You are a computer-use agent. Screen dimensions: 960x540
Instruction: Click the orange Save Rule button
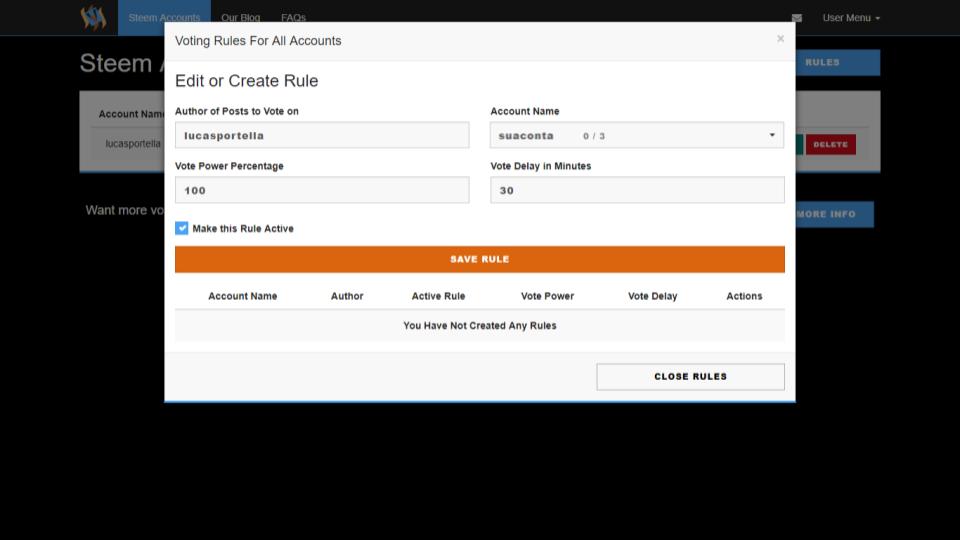coord(479,260)
